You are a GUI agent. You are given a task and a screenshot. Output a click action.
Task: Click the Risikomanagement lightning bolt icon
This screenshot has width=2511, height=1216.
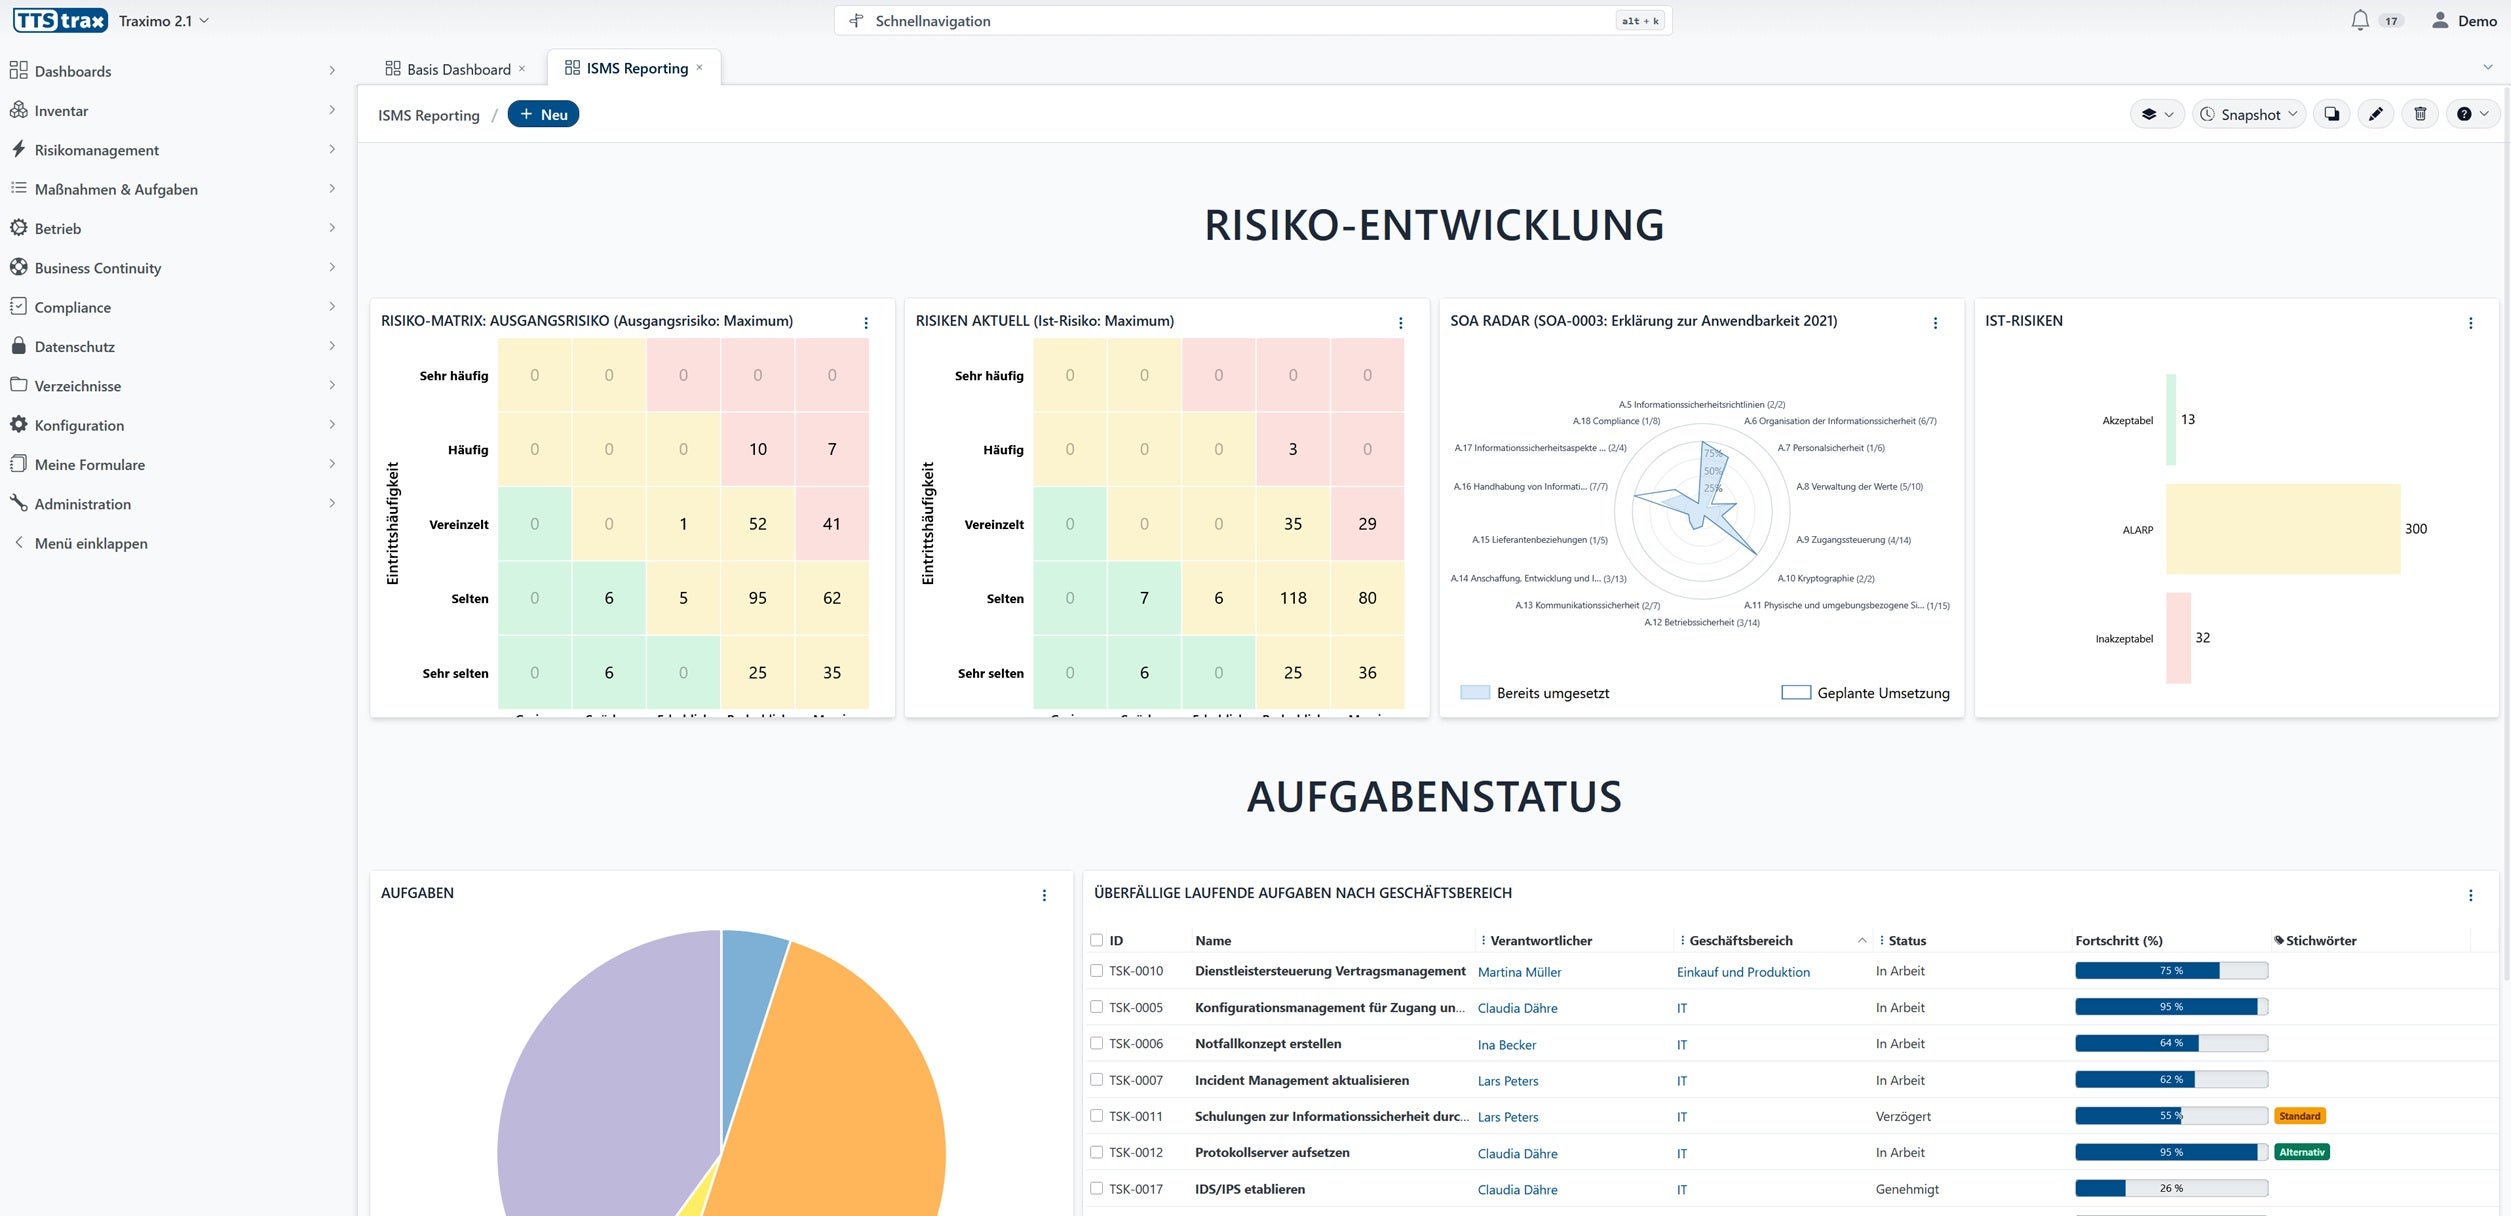[18, 149]
